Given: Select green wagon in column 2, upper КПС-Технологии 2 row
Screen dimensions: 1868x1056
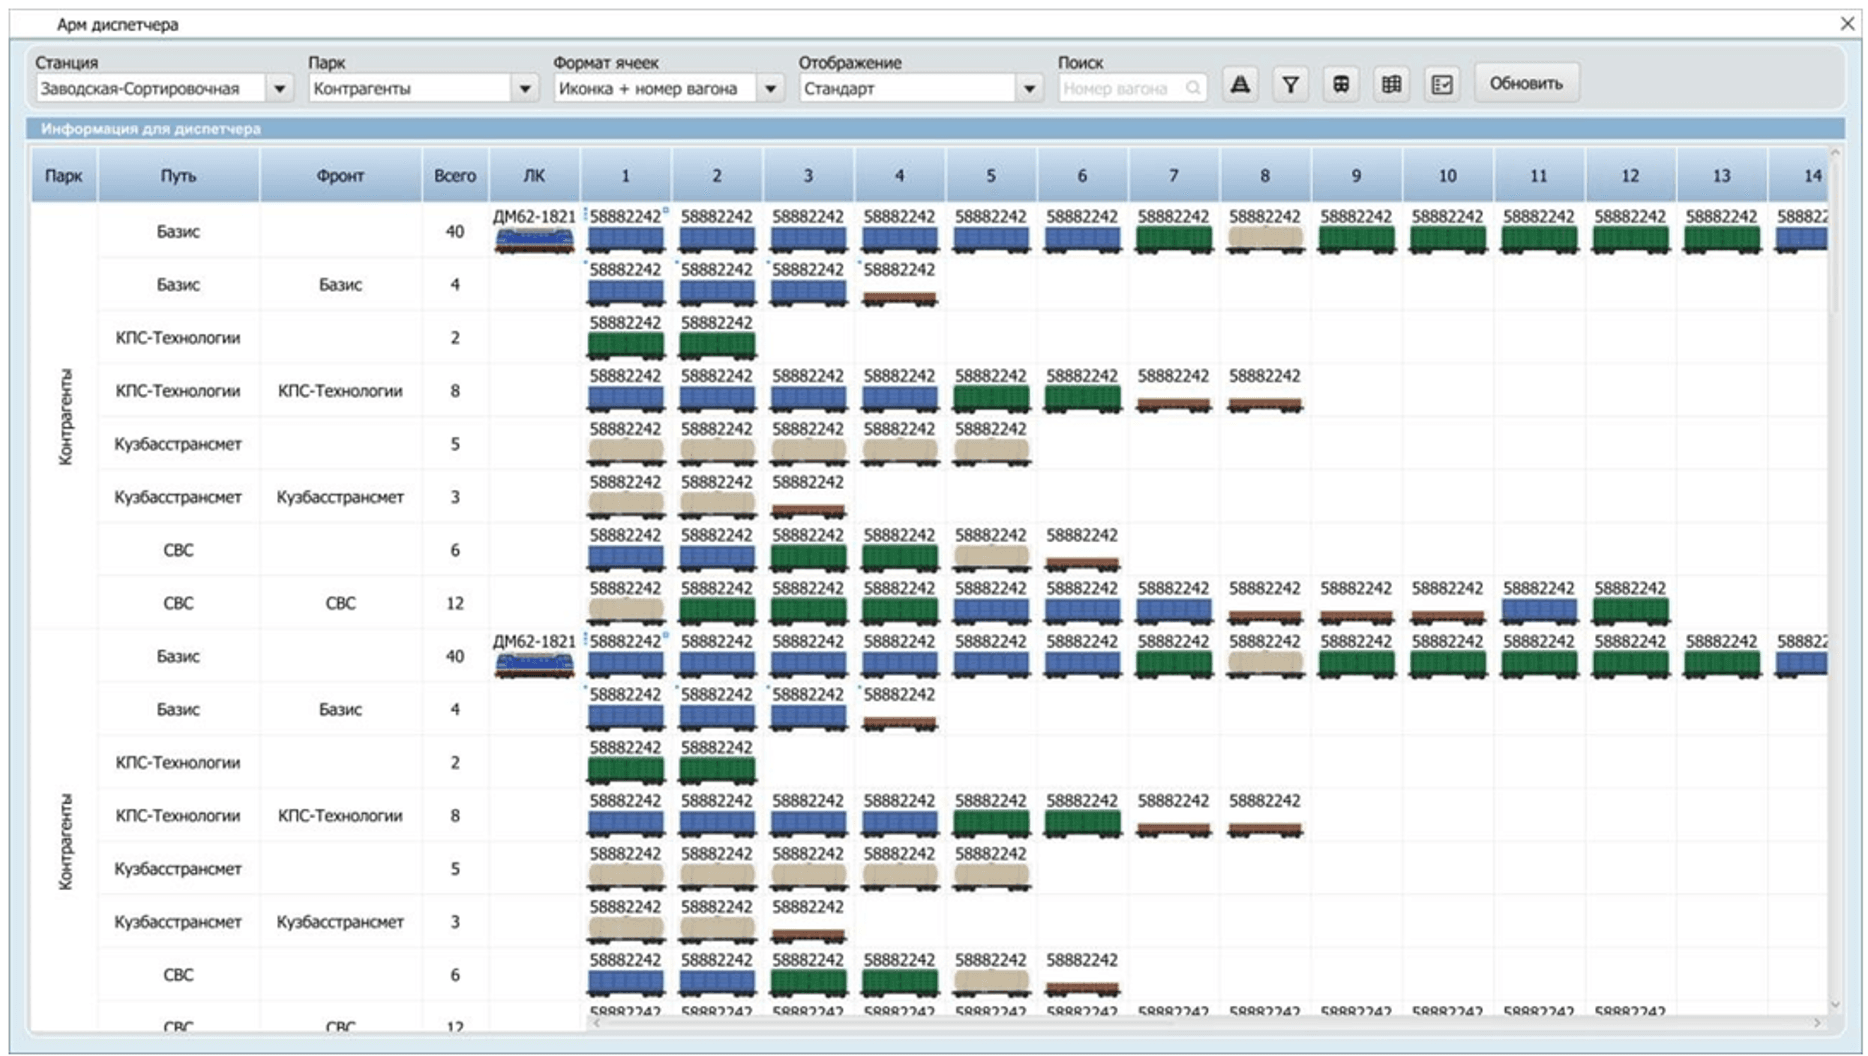Looking at the screenshot, I should 717,345.
